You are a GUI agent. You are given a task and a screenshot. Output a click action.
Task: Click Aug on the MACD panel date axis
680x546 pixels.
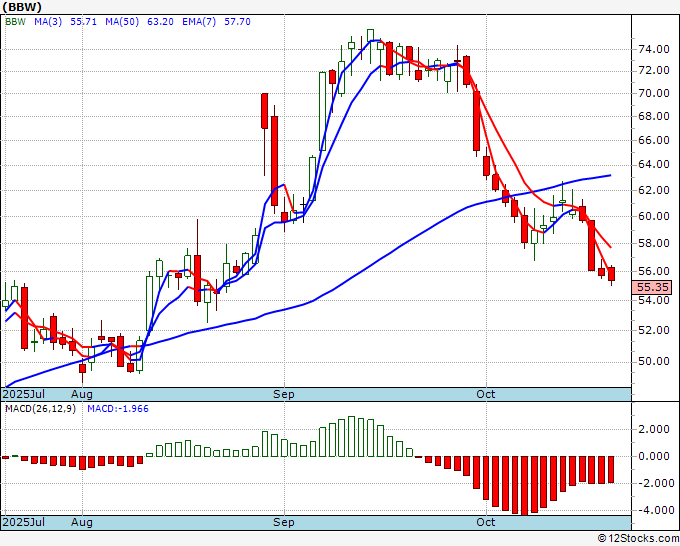82,522
